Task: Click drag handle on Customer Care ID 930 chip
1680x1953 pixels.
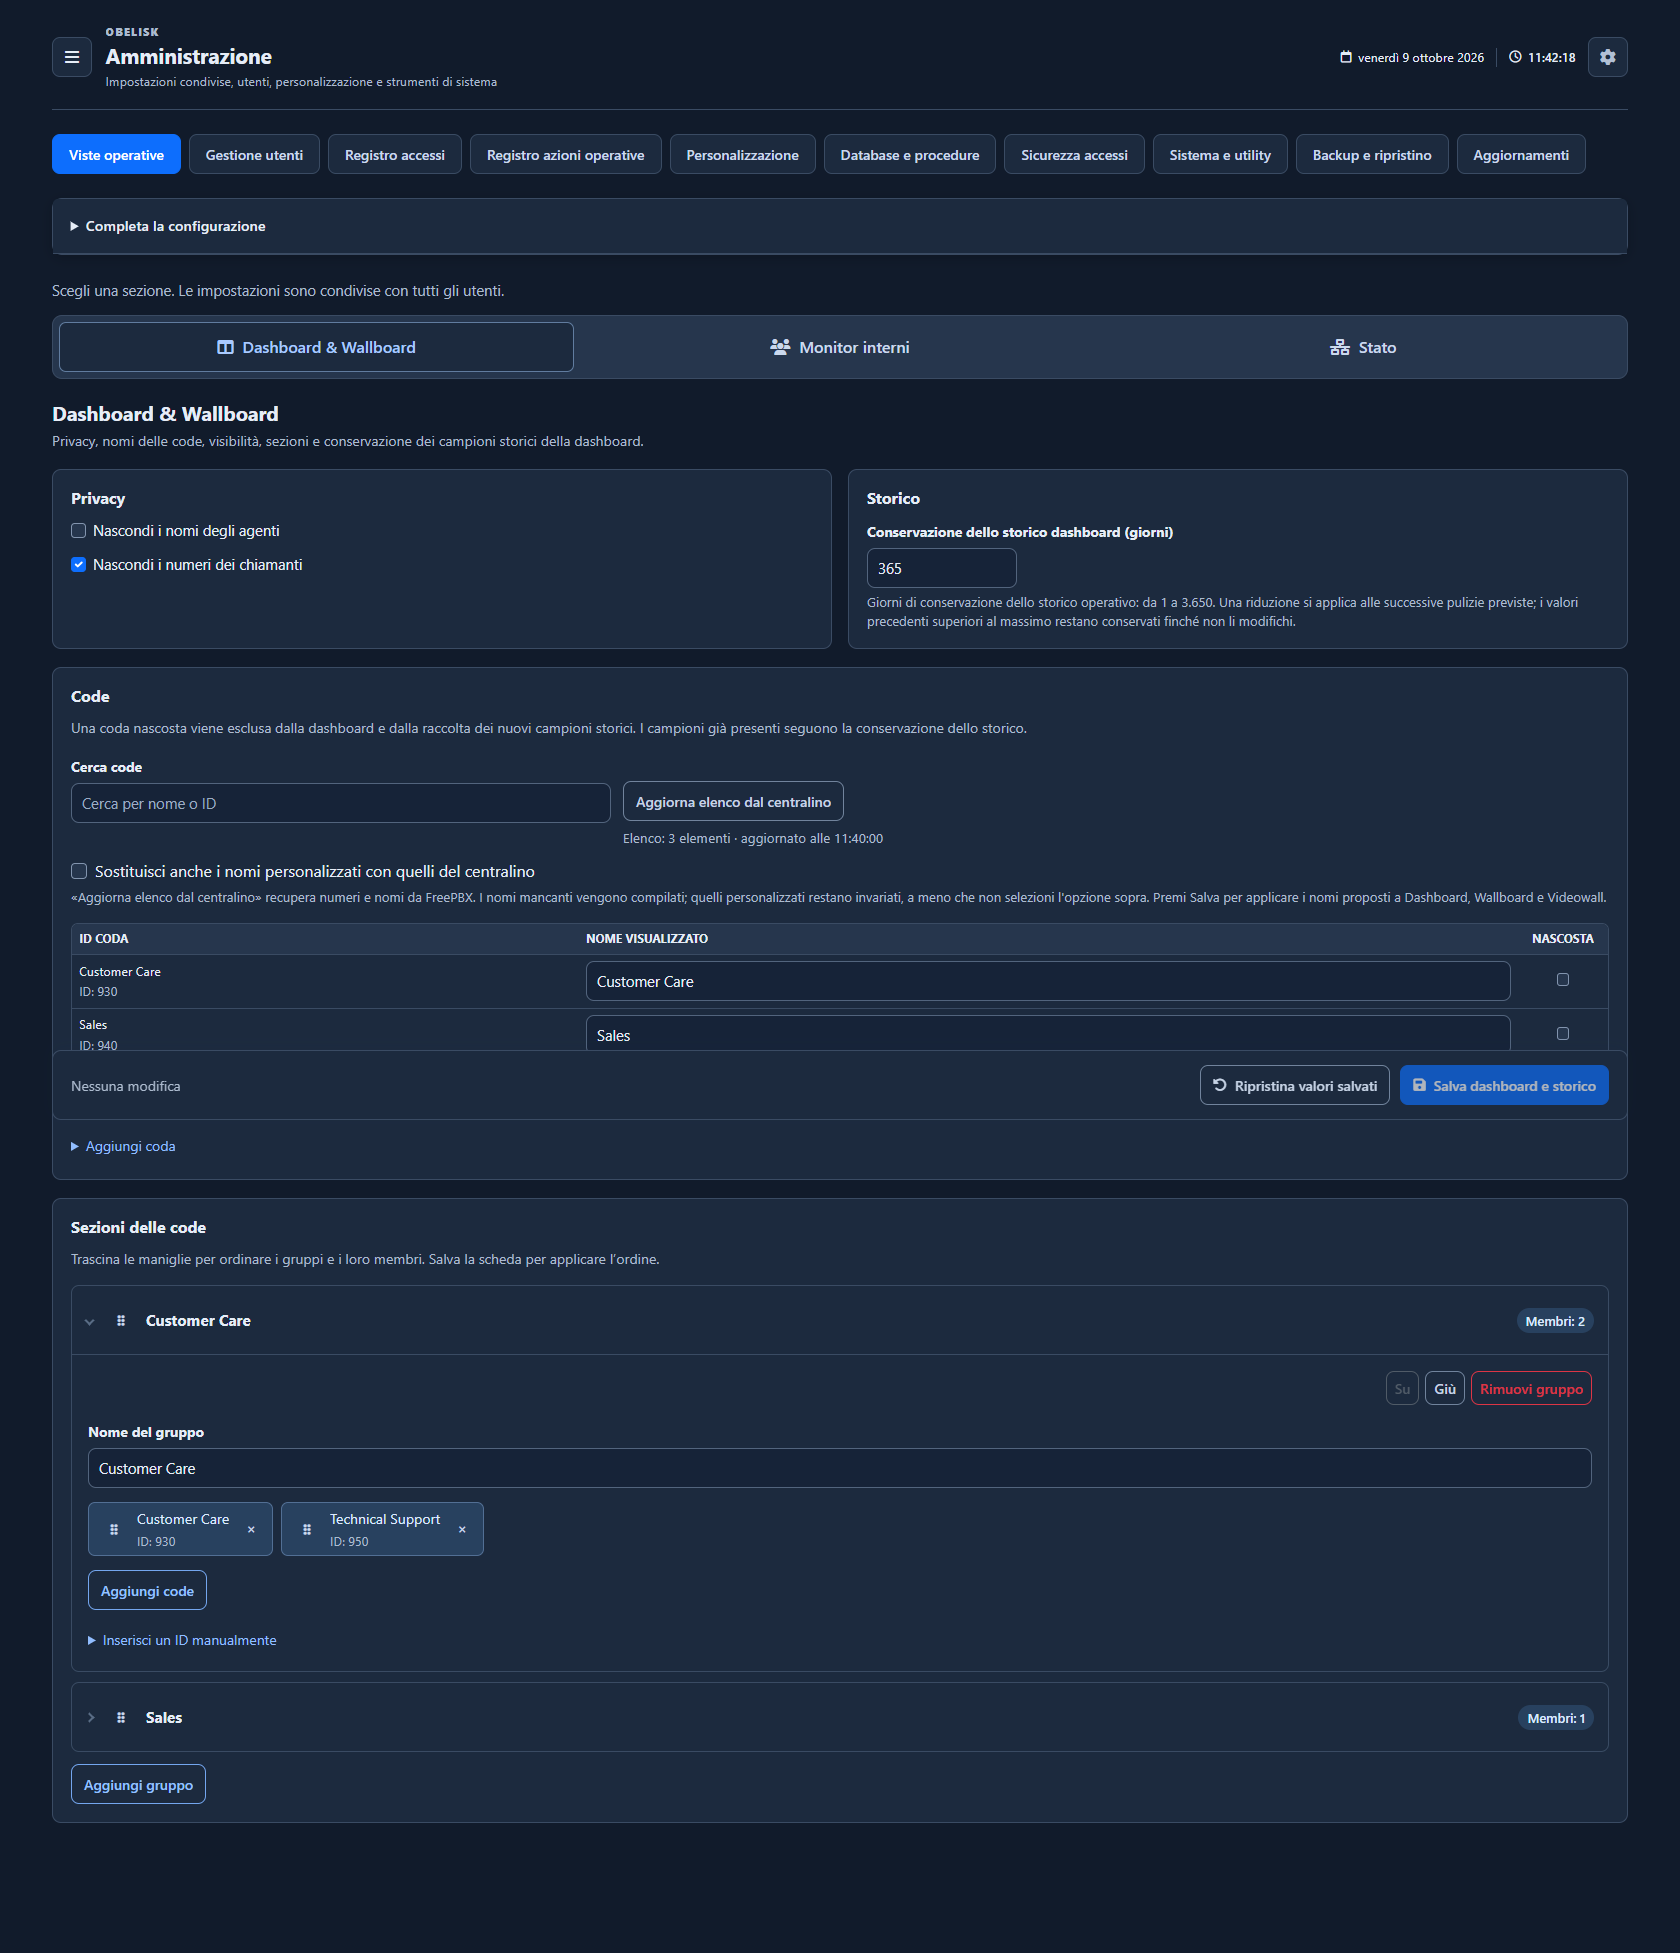Action: [114, 1530]
